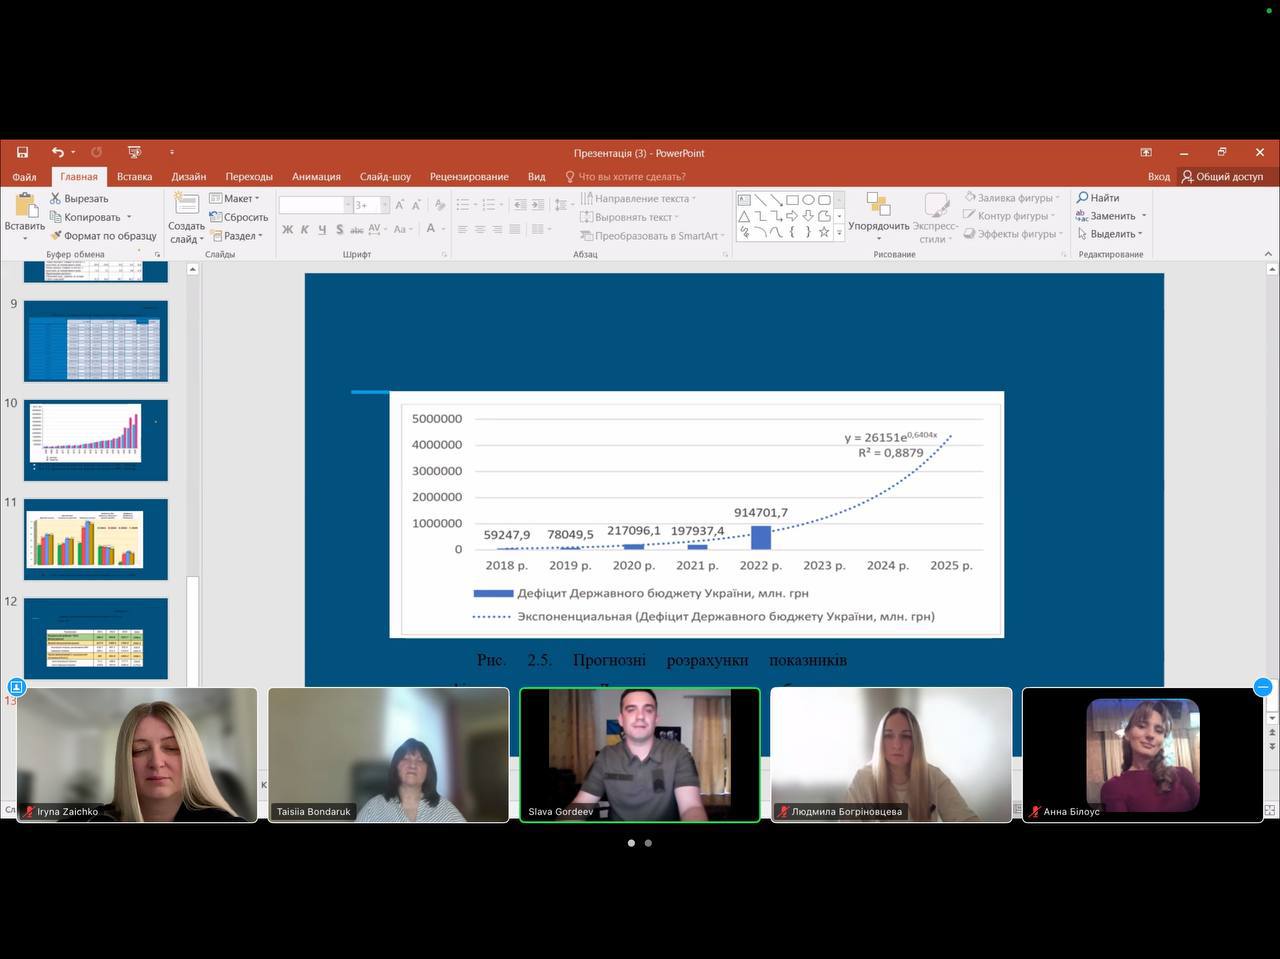Select the oval shape in shapes gallery

tap(808, 199)
